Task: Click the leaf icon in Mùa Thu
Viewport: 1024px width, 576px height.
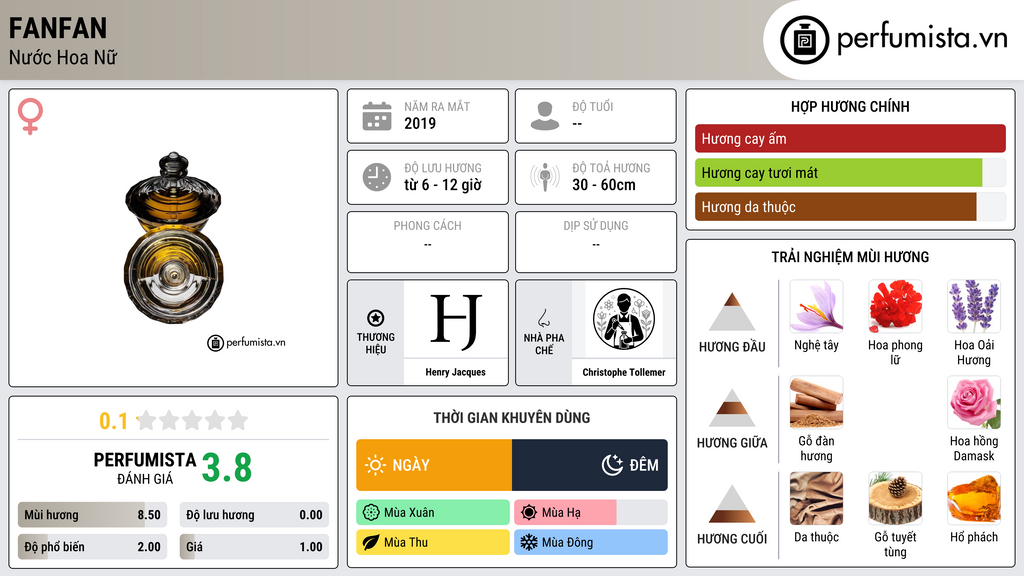Action: 371,542
